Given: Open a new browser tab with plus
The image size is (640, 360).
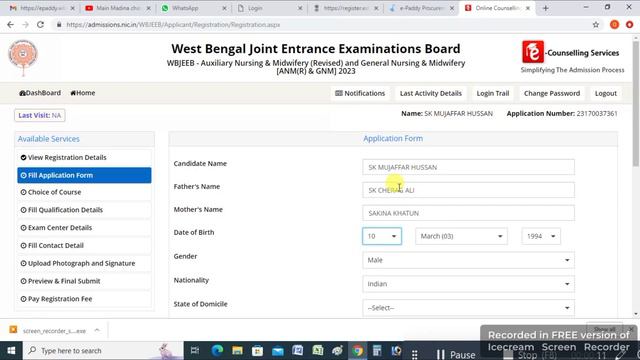Looking at the screenshot, I should [x=545, y=8].
